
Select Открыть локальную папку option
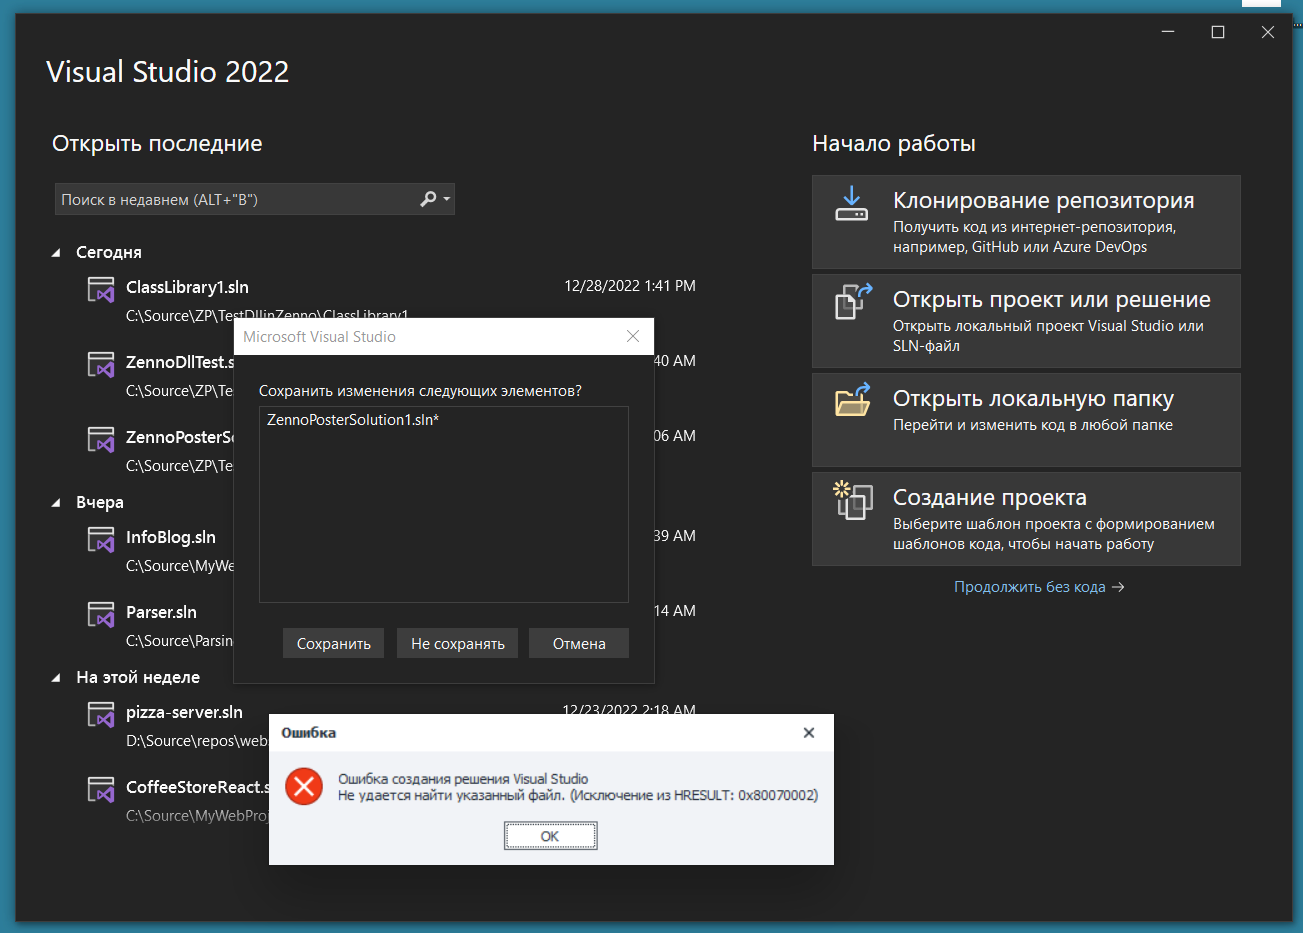[1026, 420]
